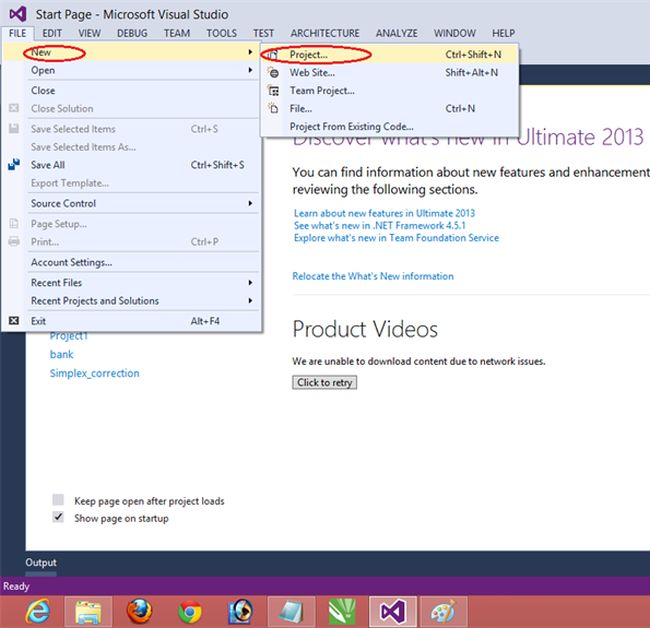
Task: Open the TEAM menu
Action: (177, 33)
